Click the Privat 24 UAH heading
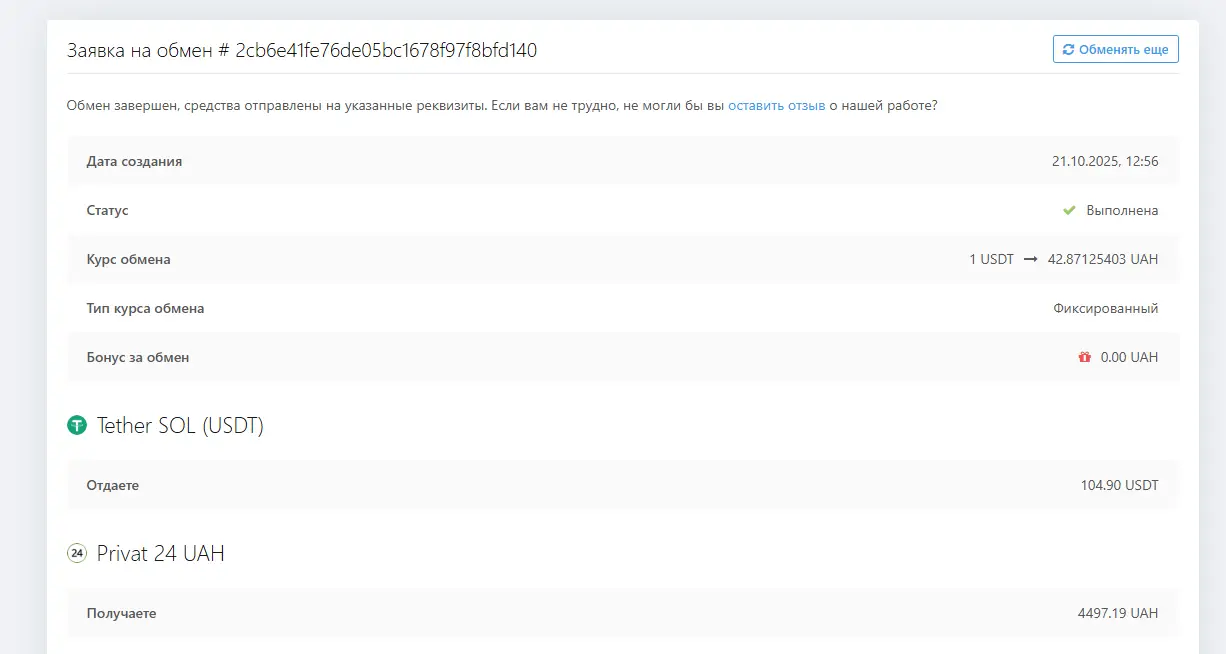 click(x=160, y=553)
